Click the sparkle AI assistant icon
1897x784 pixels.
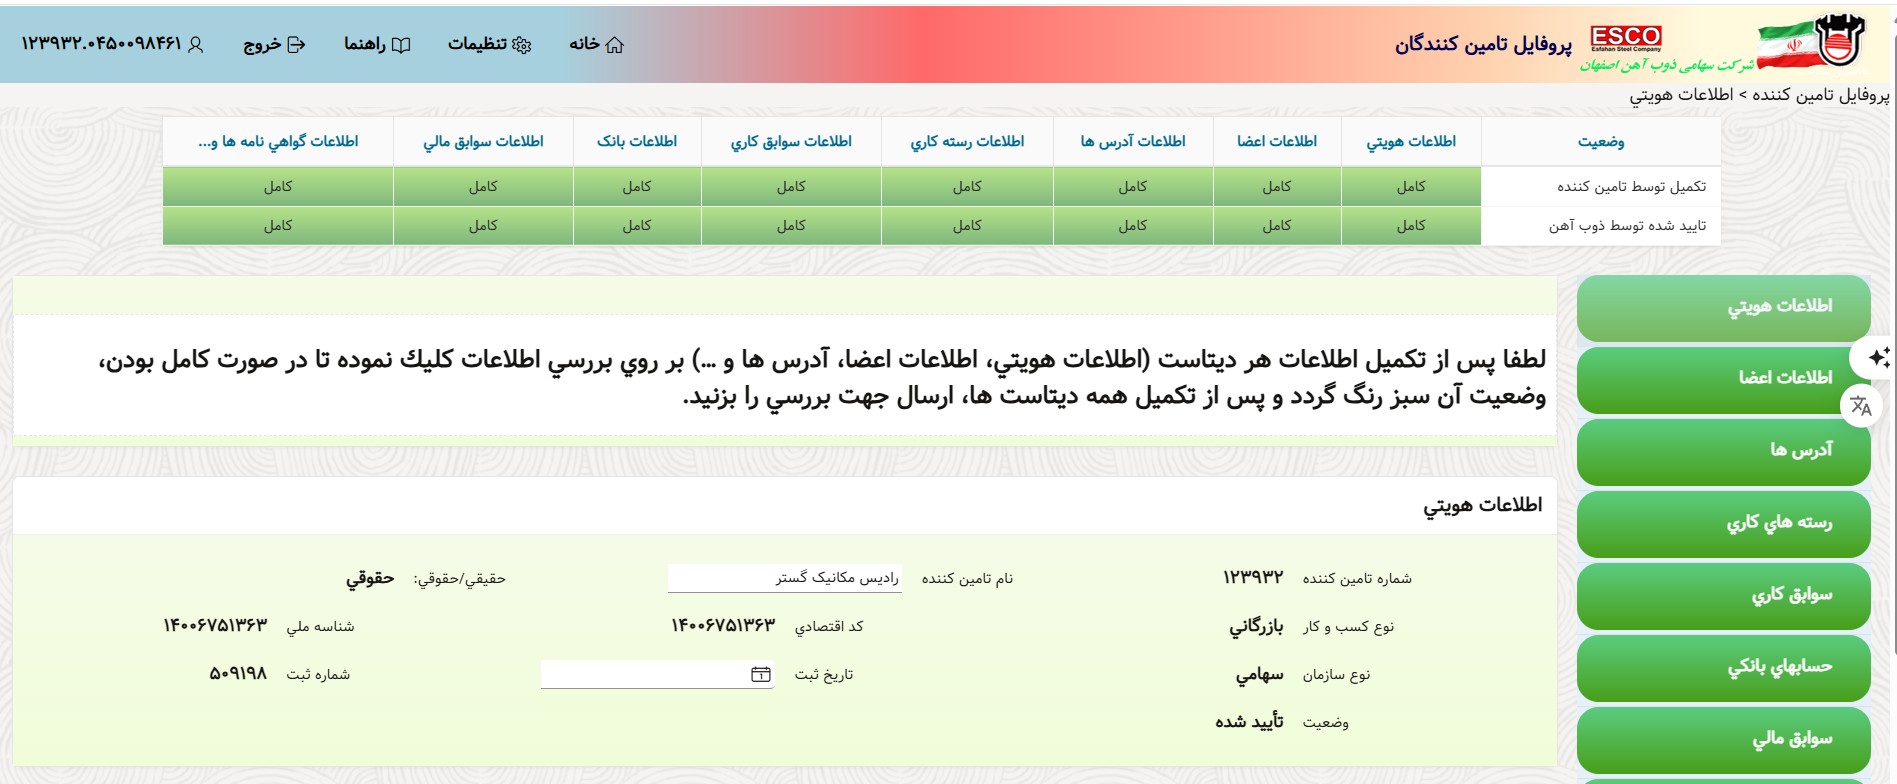click(x=1878, y=358)
